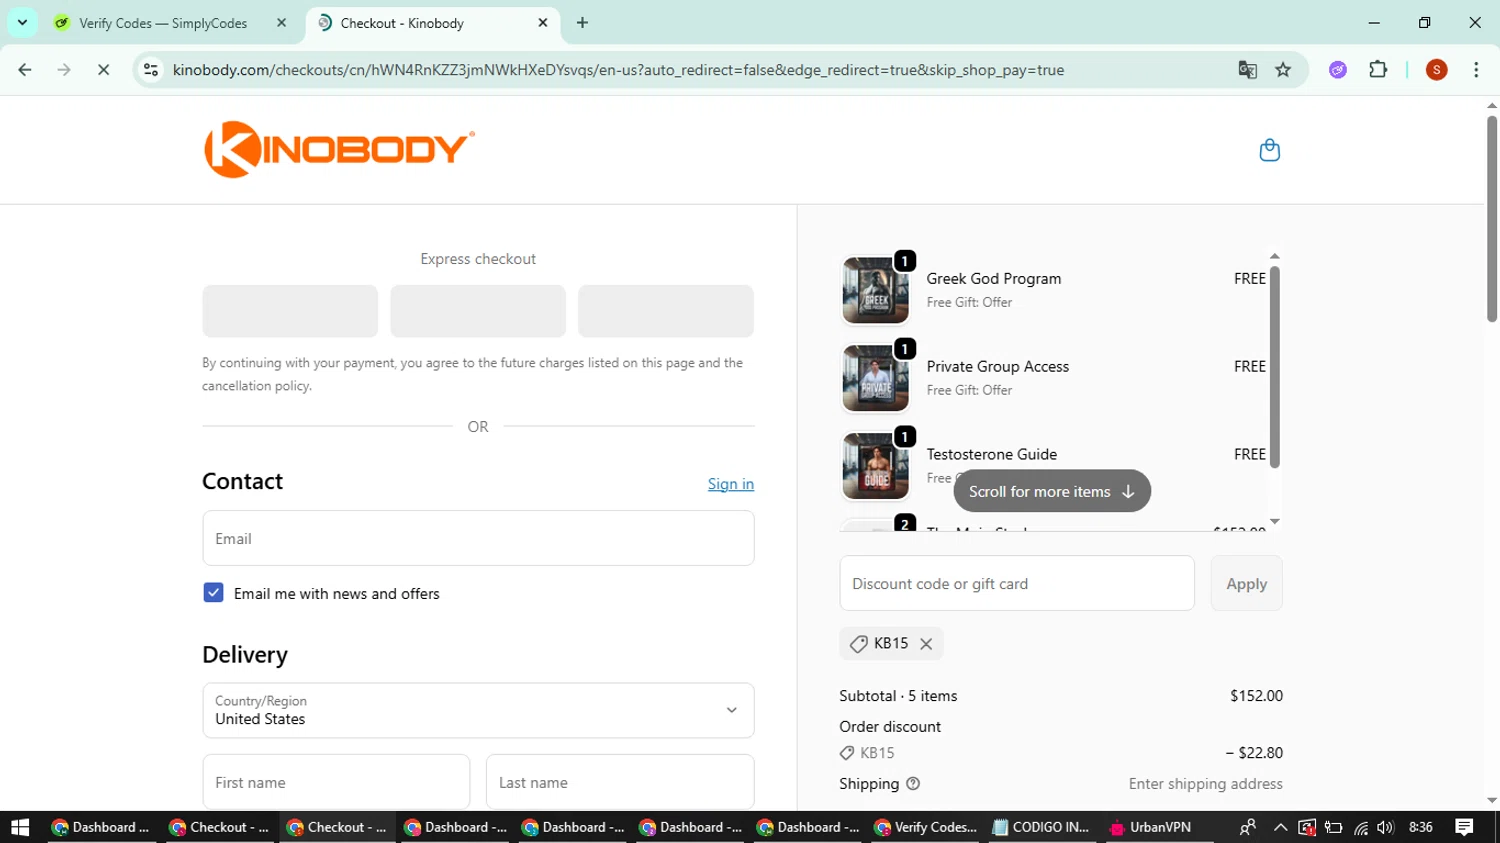Open a new browser tab
This screenshot has height=843, width=1500.
[582, 23]
